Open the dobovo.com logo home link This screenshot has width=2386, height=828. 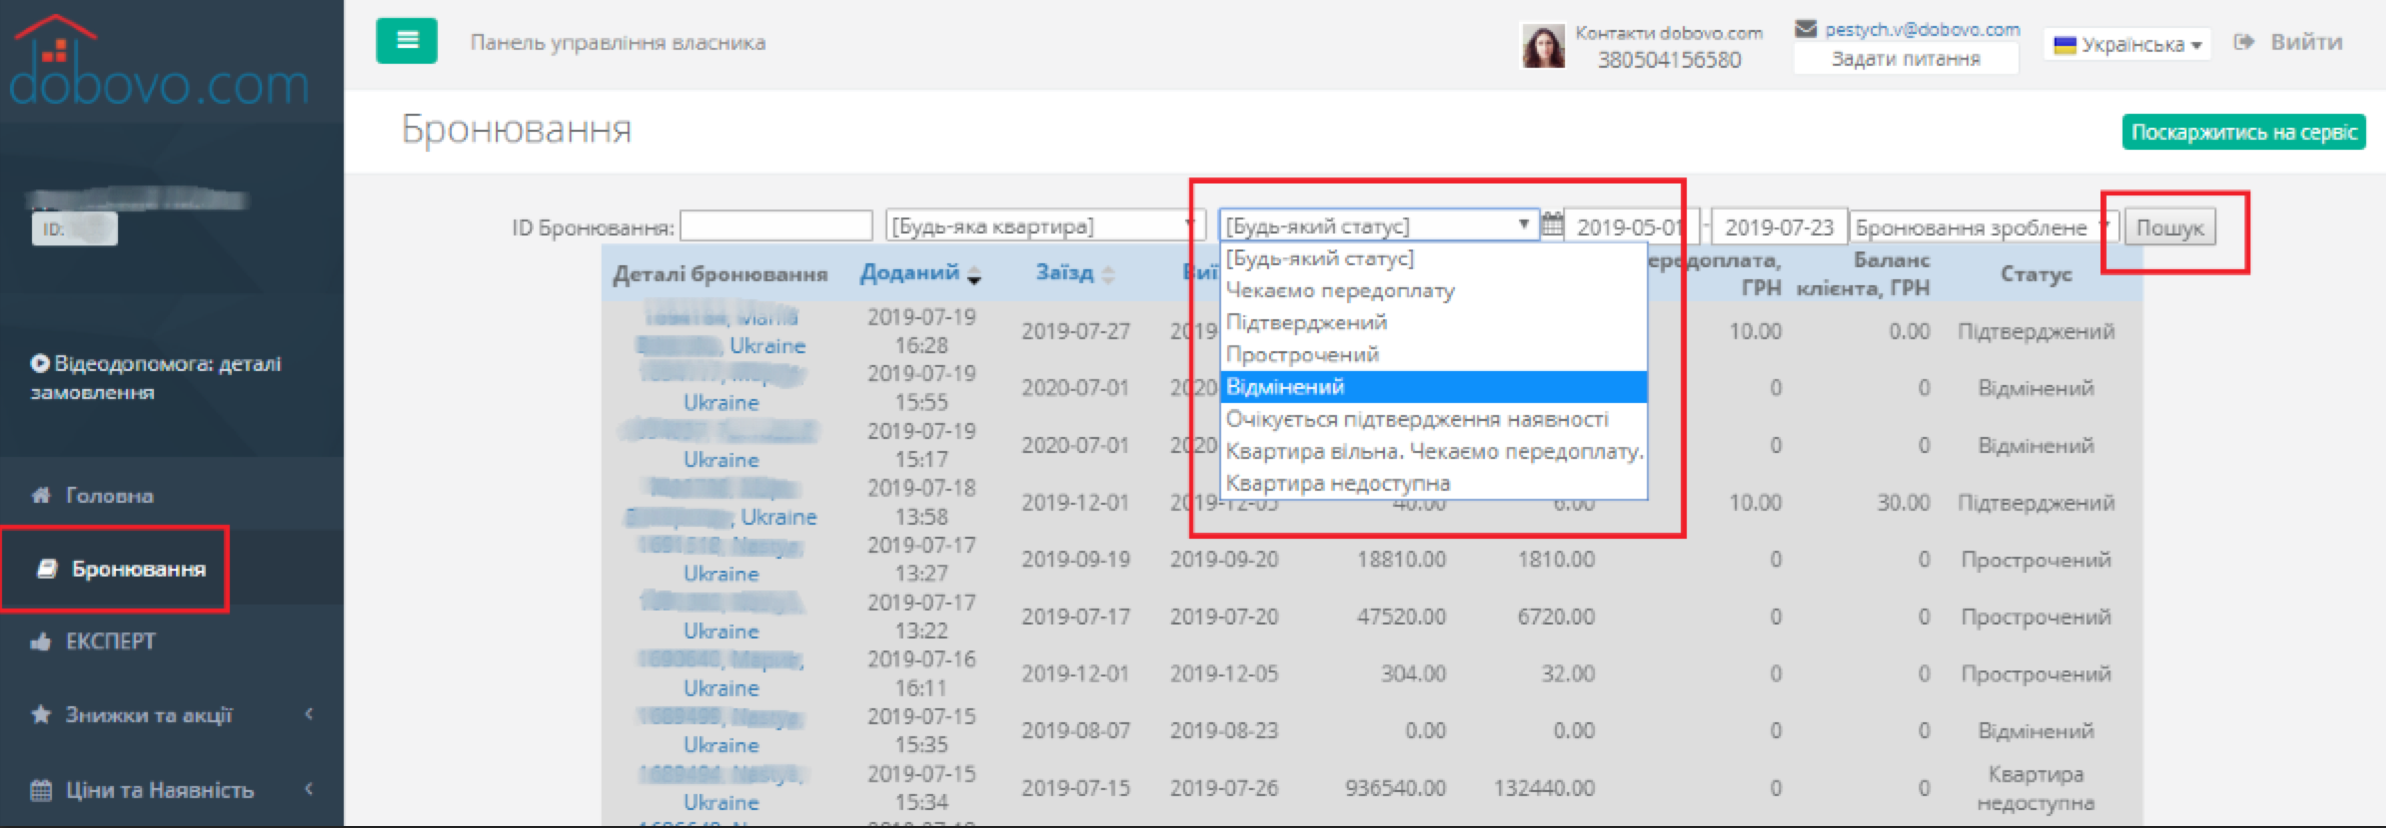(x=159, y=62)
